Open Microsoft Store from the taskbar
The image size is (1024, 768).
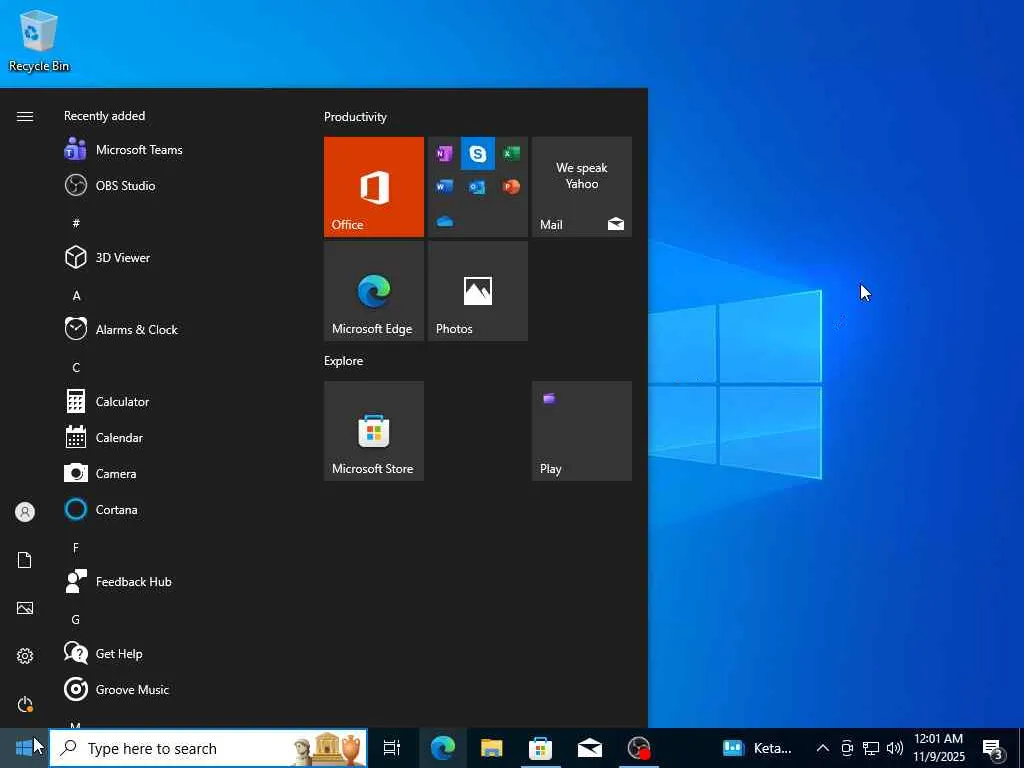pos(540,748)
